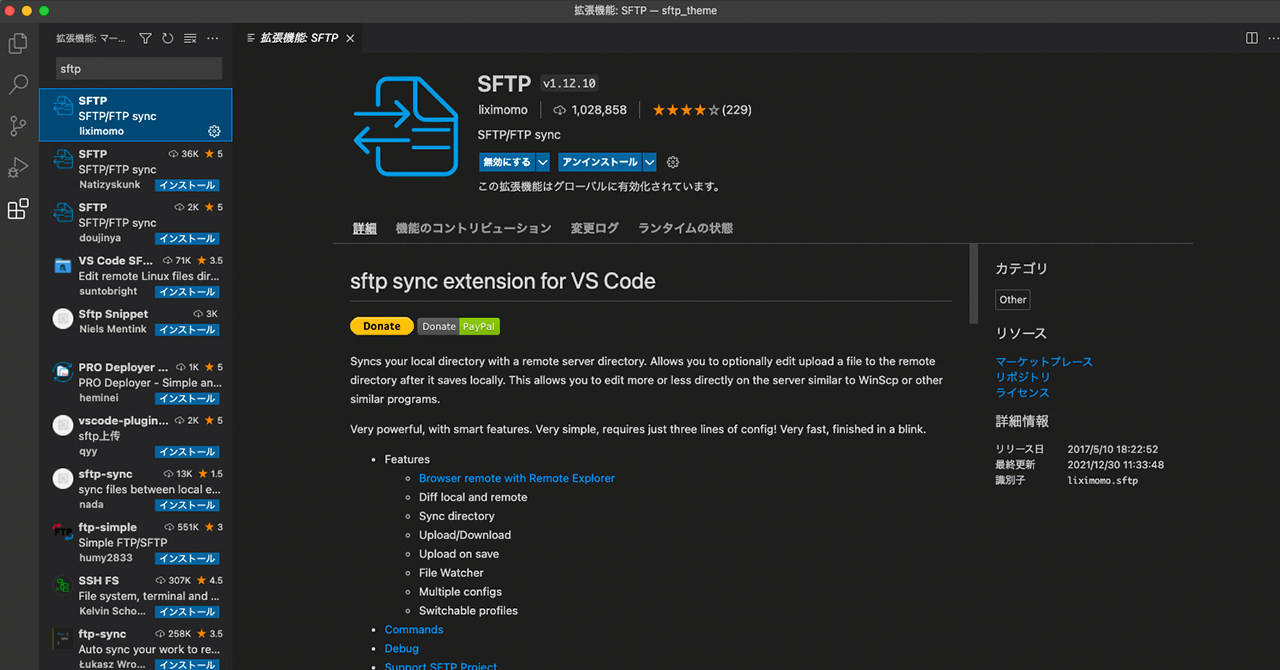Close the 拡張機能: SFTP editor tab
Screen dimensions: 1280x670
coord(350,38)
